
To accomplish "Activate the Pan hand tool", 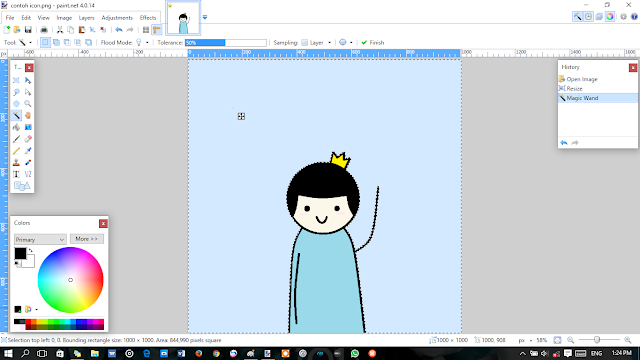I will [x=28, y=116].
